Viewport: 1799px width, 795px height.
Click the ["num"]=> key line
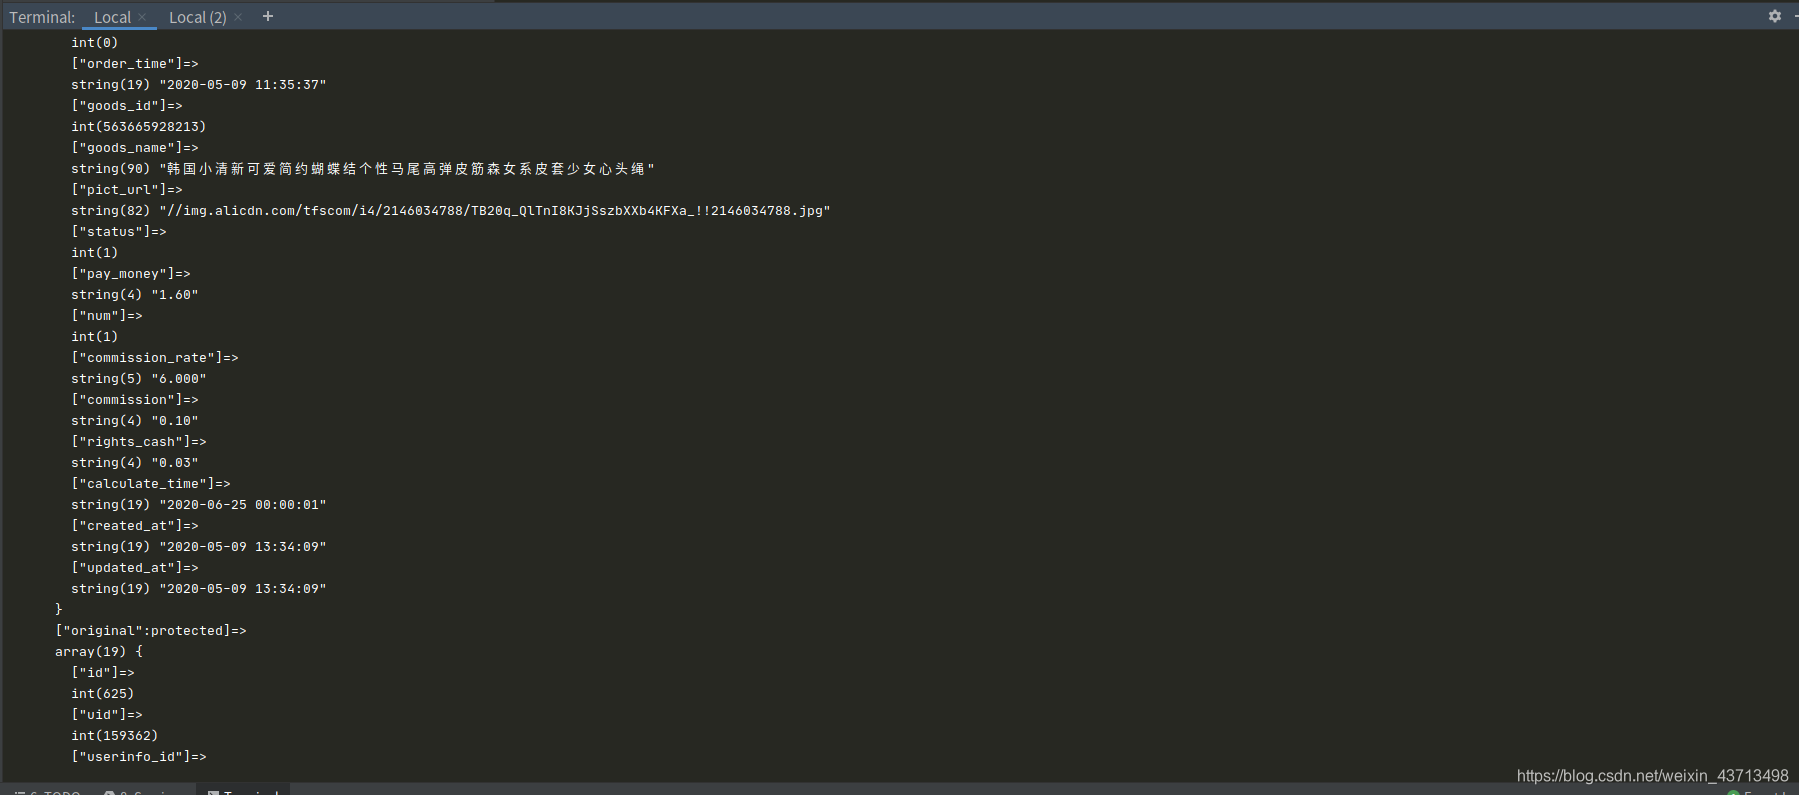pos(107,316)
